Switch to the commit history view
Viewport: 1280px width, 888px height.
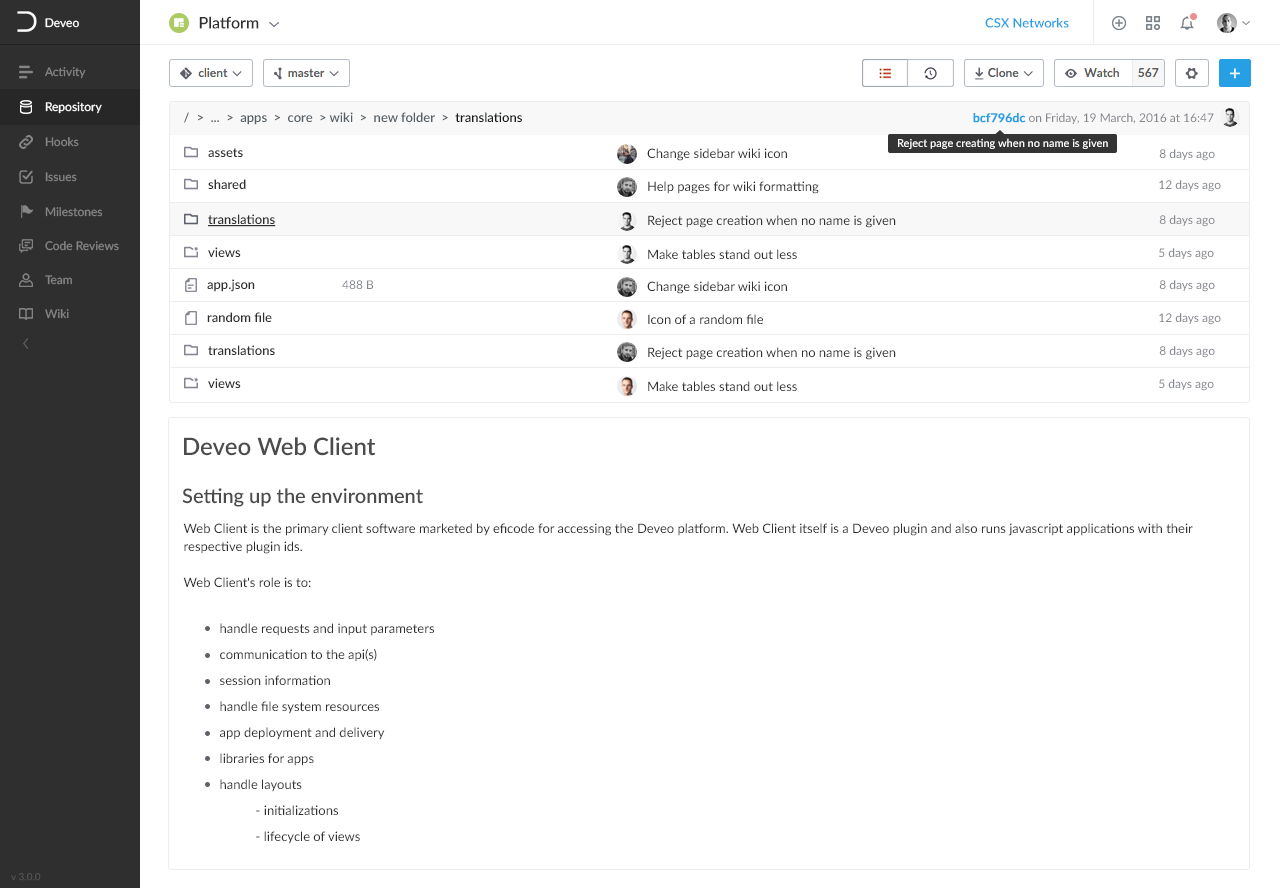tap(931, 73)
